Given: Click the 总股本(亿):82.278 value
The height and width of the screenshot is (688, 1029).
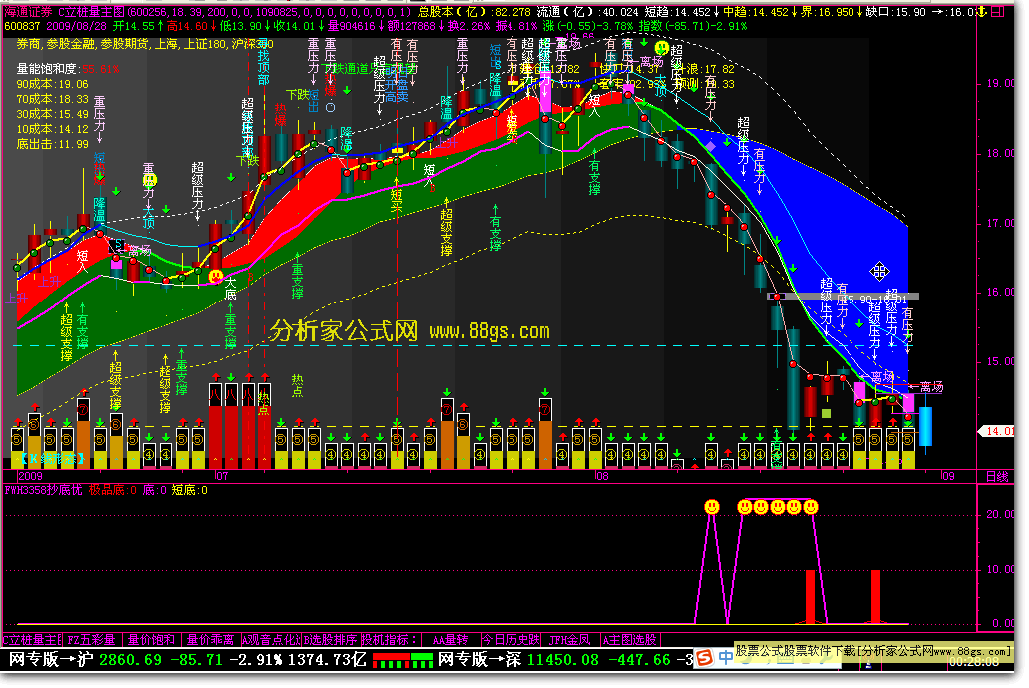Looking at the screenshot, I should (x=474, y=12).
